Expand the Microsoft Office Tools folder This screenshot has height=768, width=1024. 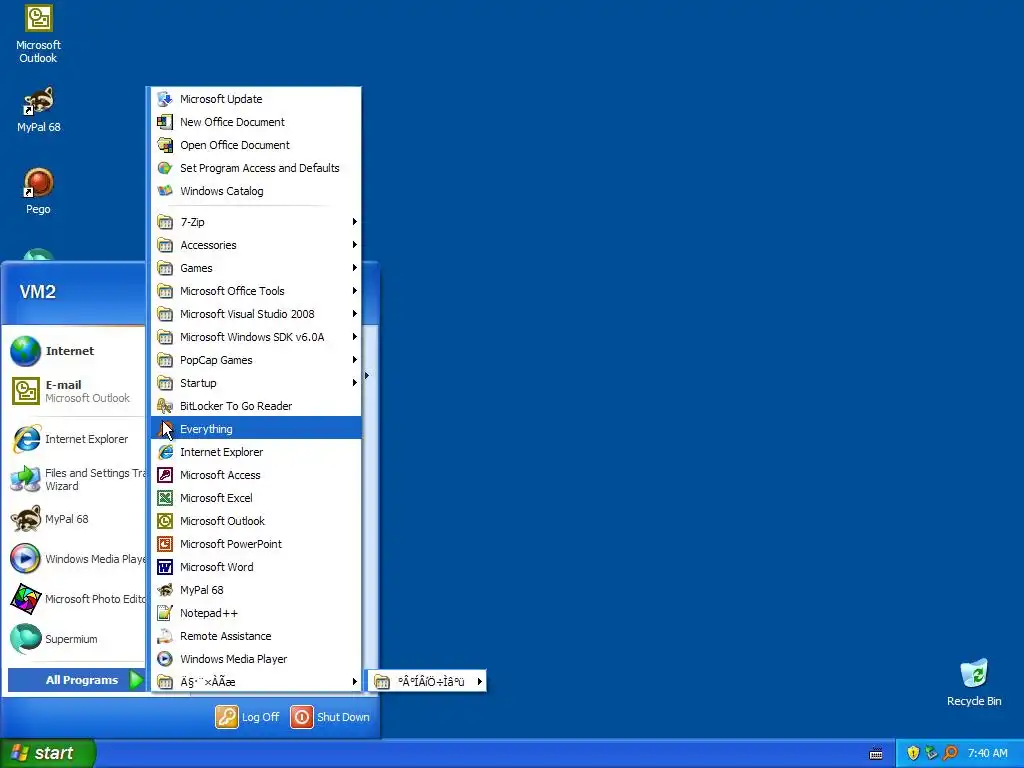pos(256,291)
